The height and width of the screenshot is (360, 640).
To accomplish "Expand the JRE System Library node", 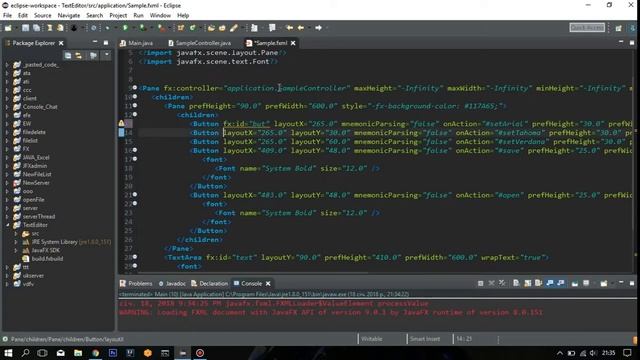I will tap(16, 242).
